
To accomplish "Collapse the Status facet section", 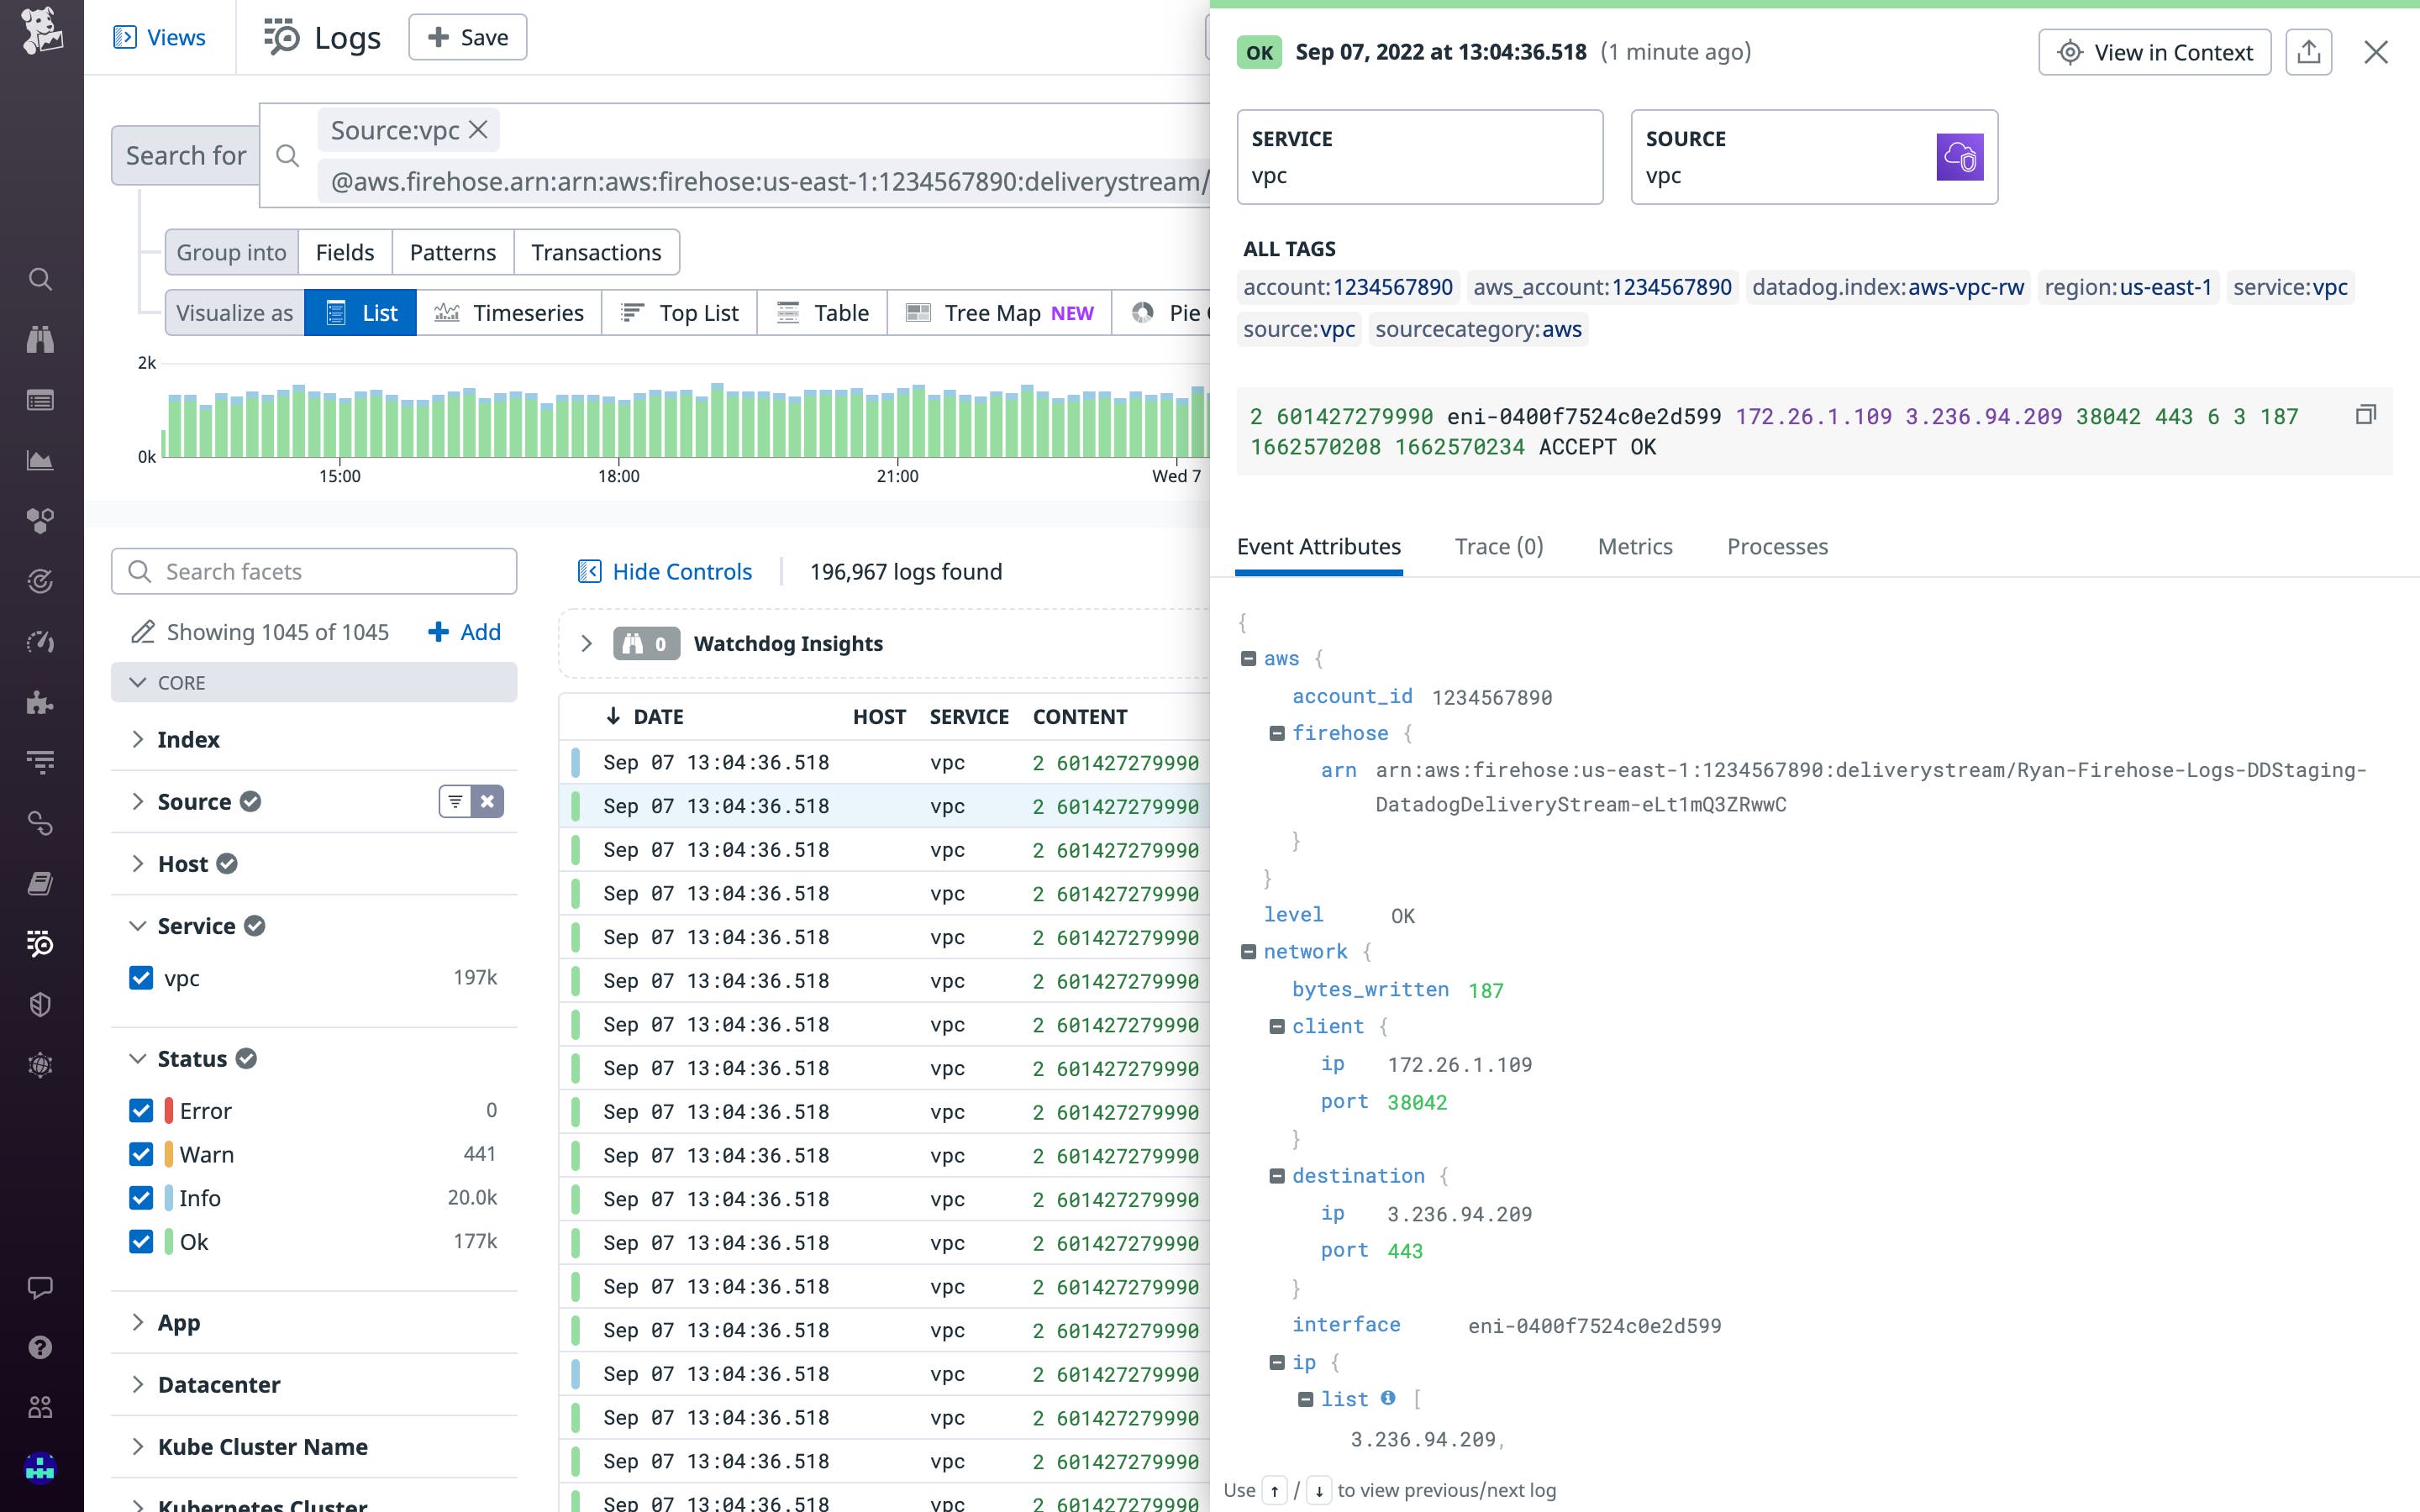I will (138, 1058).
